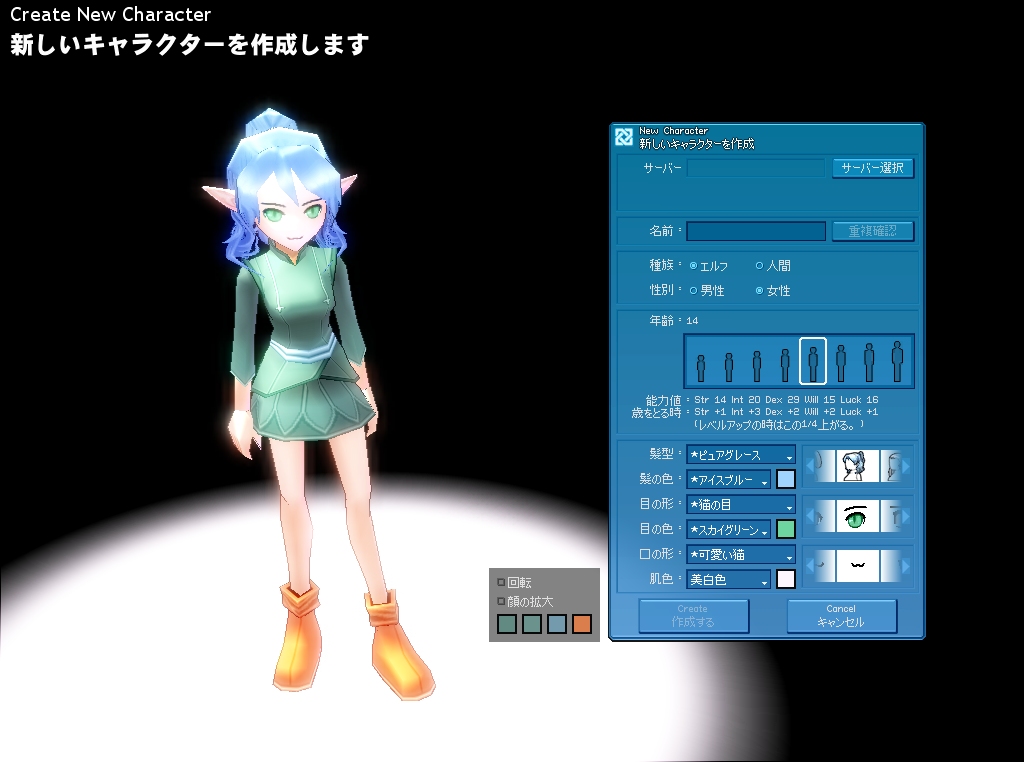Click the ponytail hairstyle thumbnail
Image resolution: width=1024 pixels, height=762 pixels.
point(857,466)
